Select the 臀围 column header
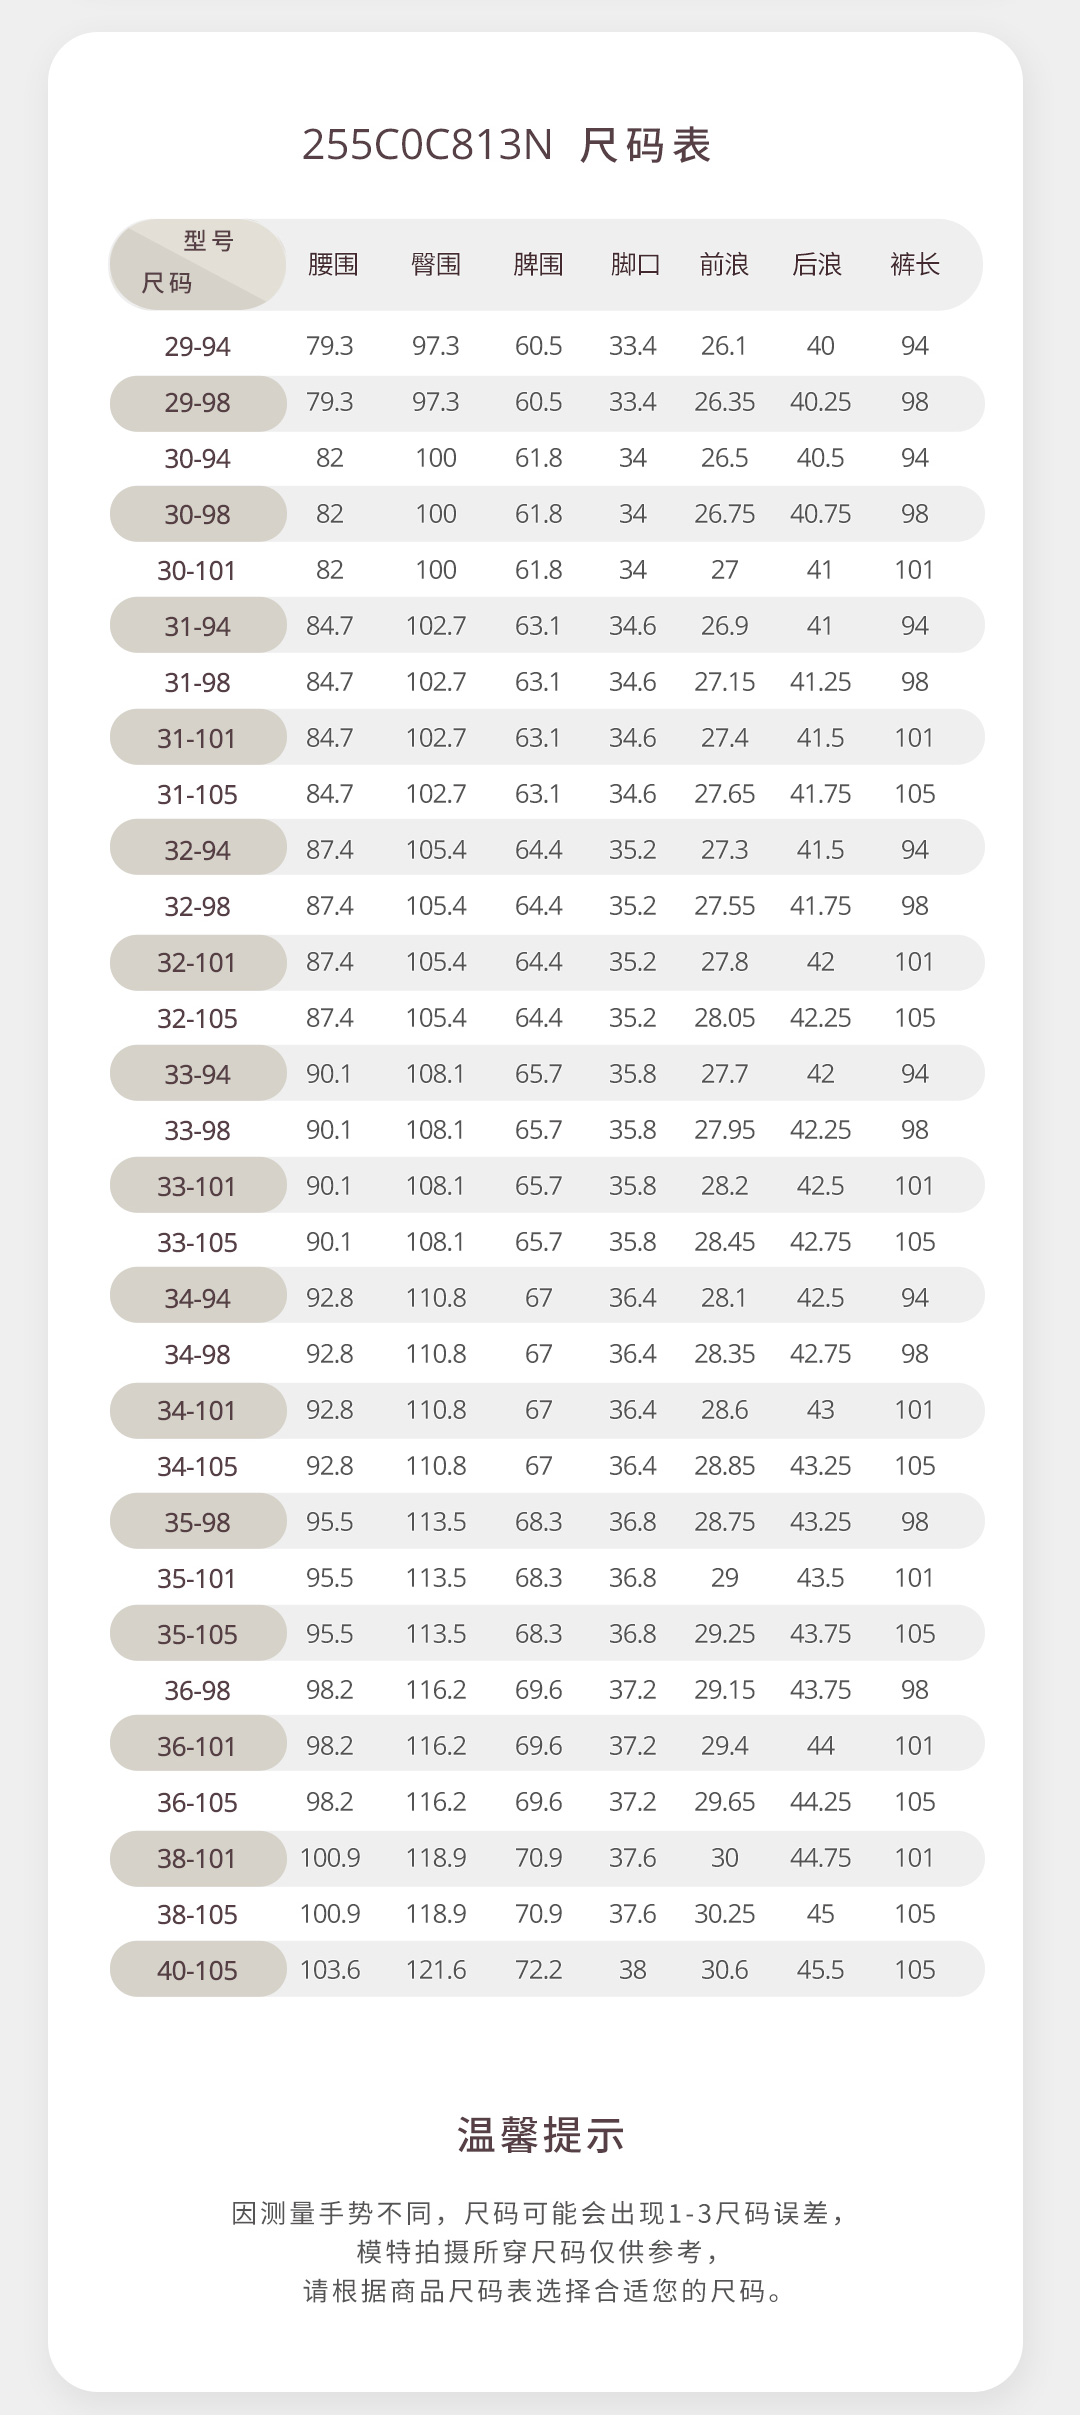The image size is (1080, 2415). (436, 265)
